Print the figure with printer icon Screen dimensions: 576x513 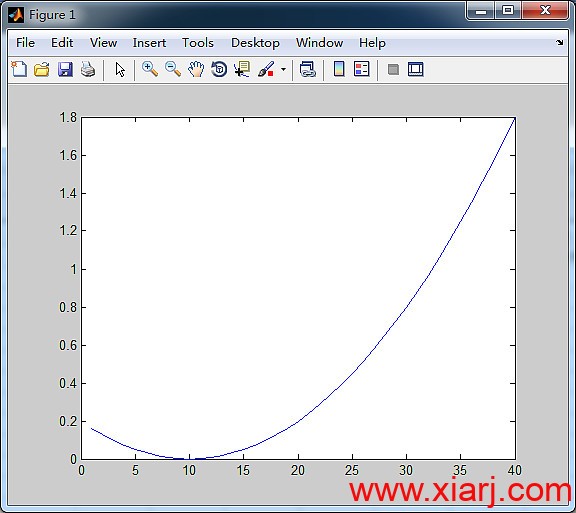(88, 69)
